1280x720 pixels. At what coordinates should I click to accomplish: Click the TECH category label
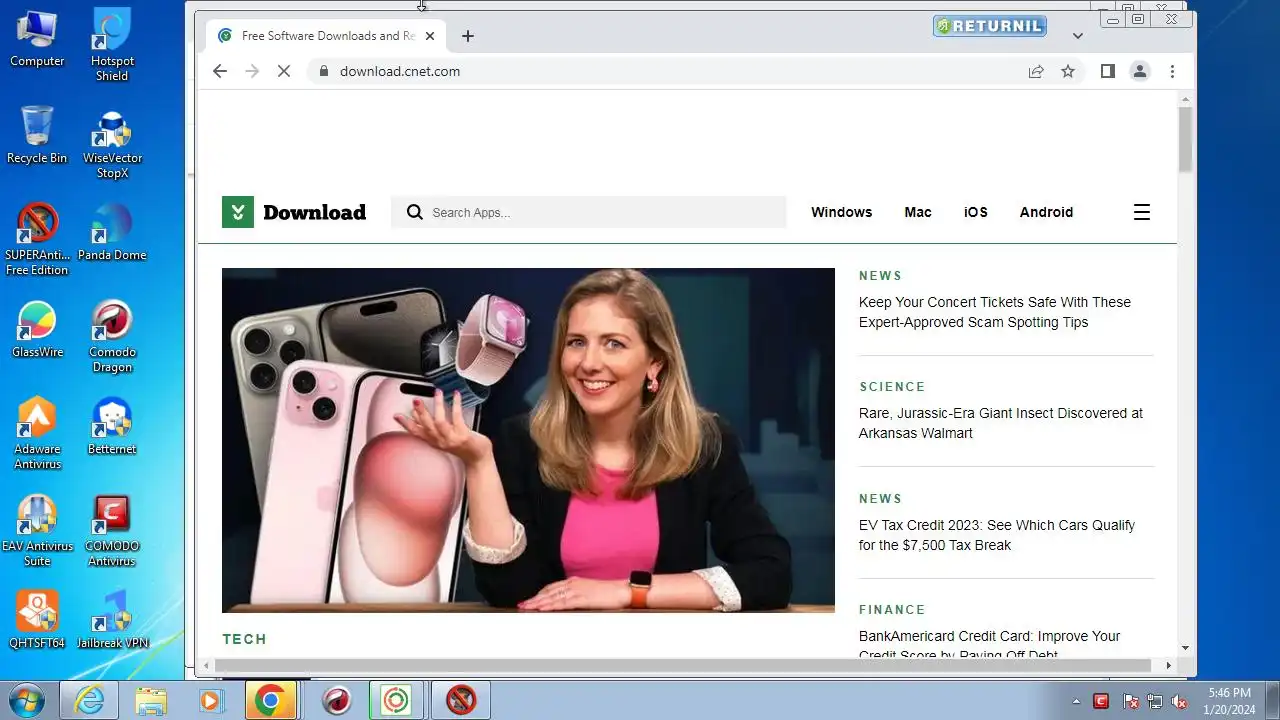244,639
